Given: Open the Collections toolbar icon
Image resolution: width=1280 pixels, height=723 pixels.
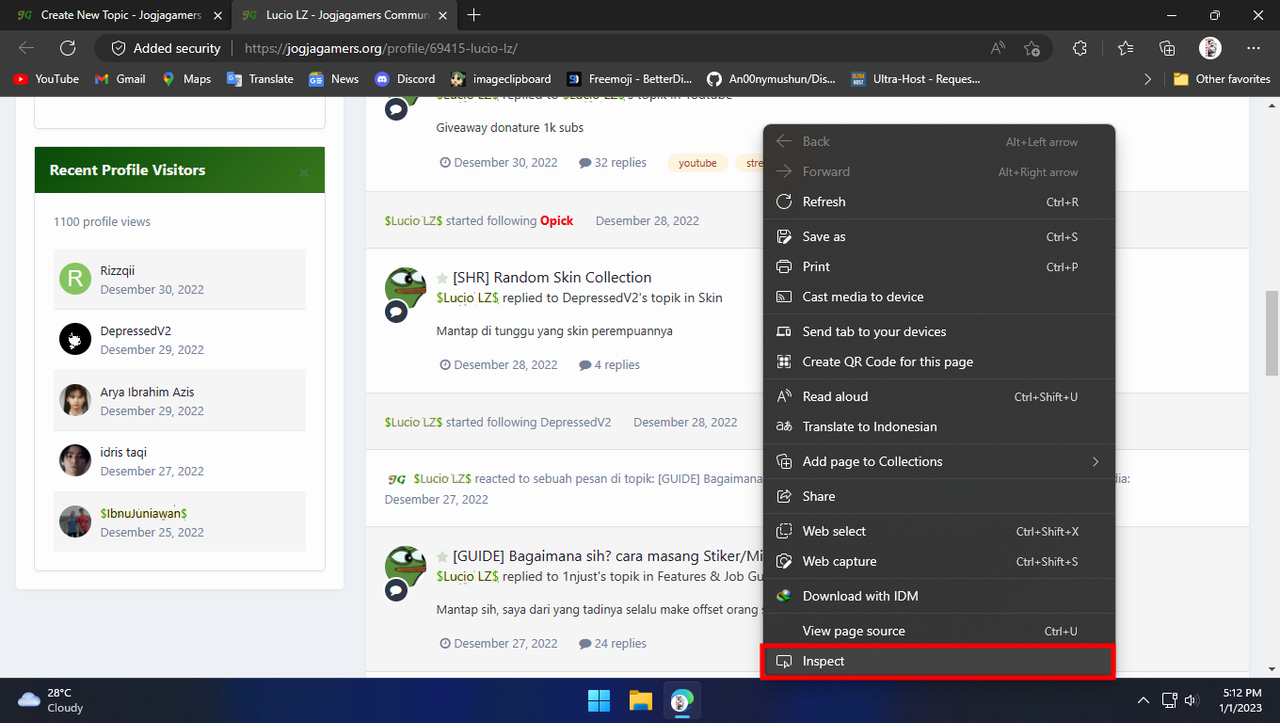Looking at the screenshot, I should pyautogui.click(x=1167, y=48).
